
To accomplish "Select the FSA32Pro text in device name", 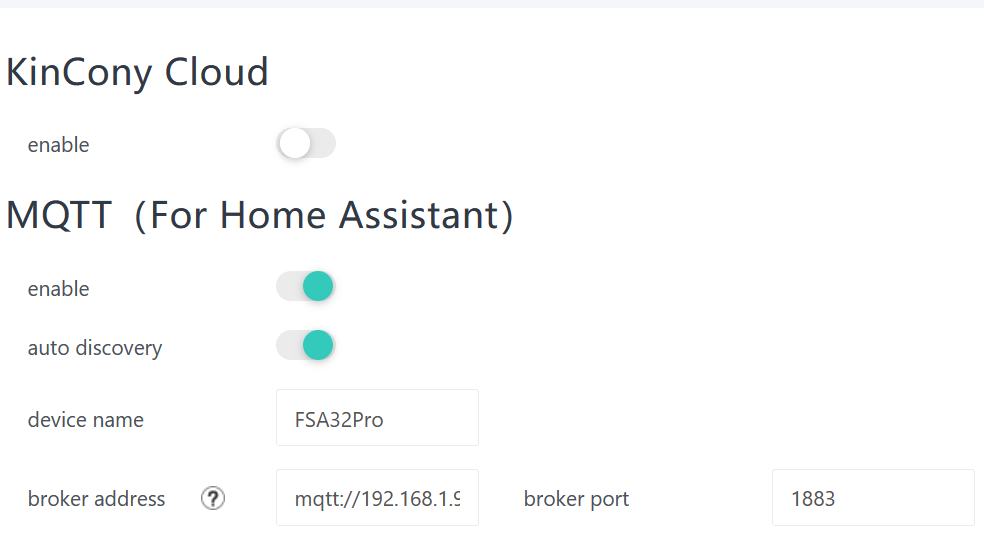I will coord(339,420).
